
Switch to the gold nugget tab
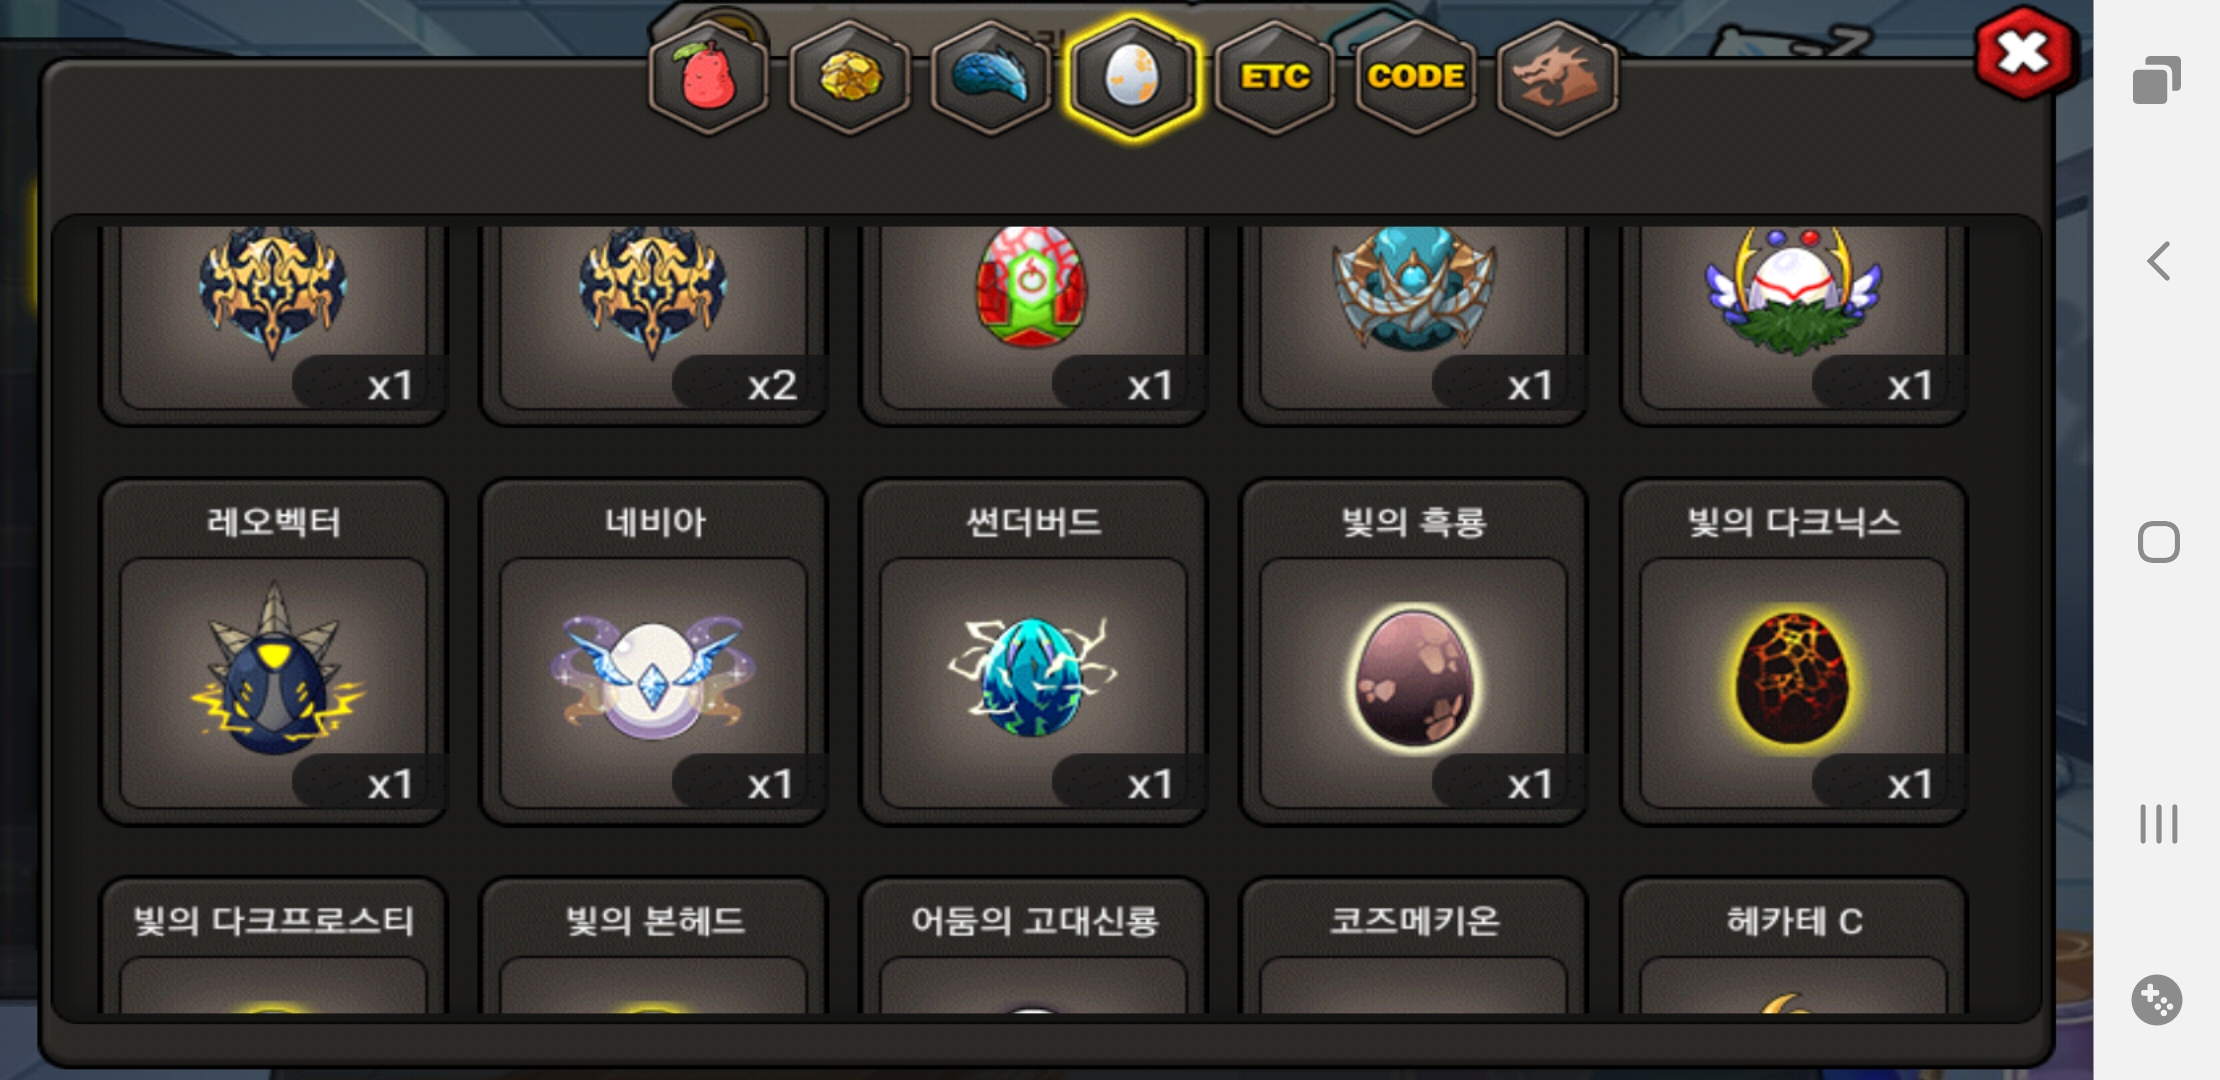pyautogui.click(x=850, y=78)
